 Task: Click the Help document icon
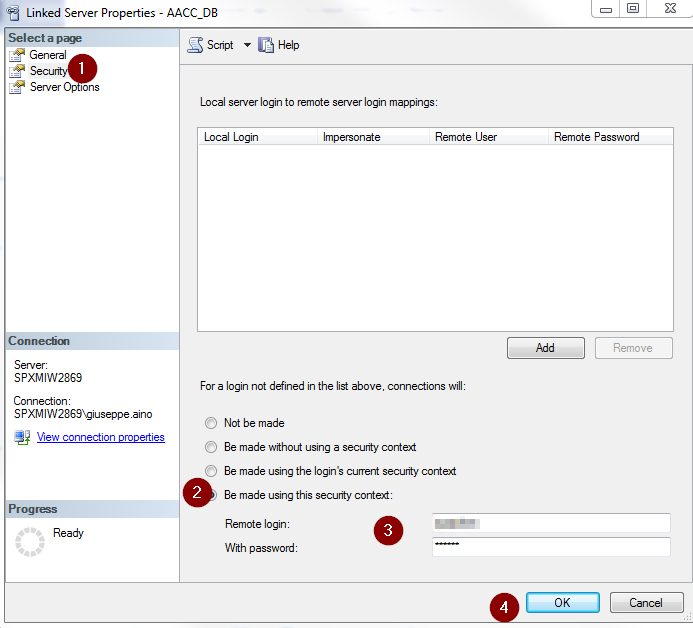click(x=266, y=45)
